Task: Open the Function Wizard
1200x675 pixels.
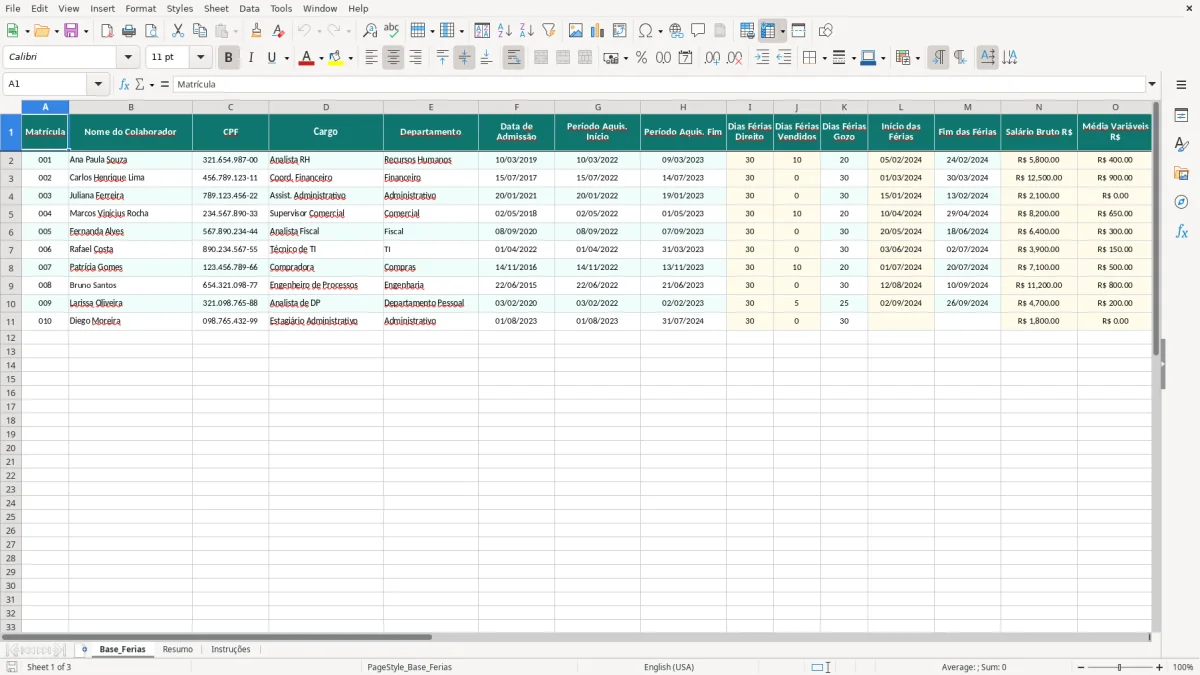Action: click(x=125, y=84)
